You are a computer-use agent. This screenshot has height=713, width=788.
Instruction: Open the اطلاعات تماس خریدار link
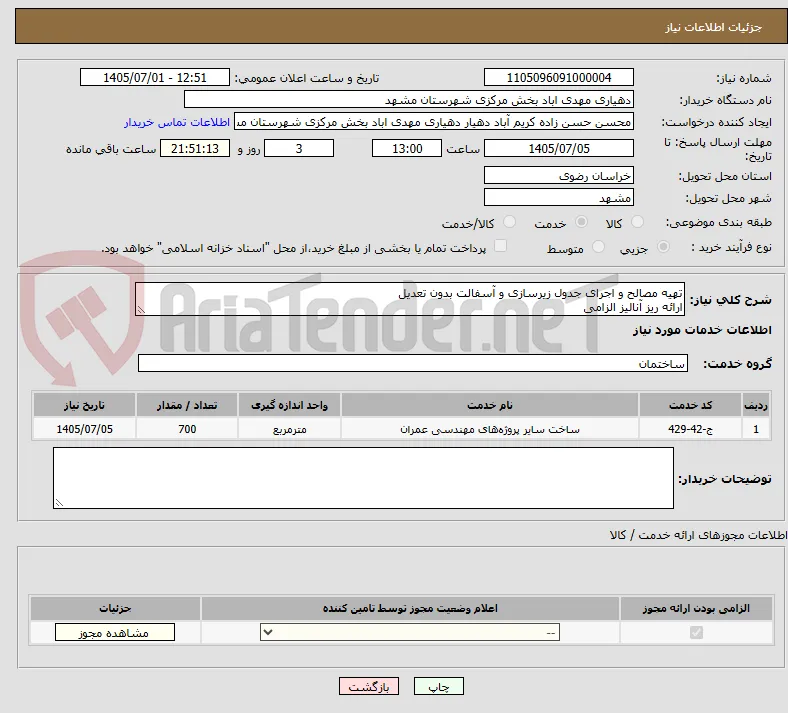point(177,122)
